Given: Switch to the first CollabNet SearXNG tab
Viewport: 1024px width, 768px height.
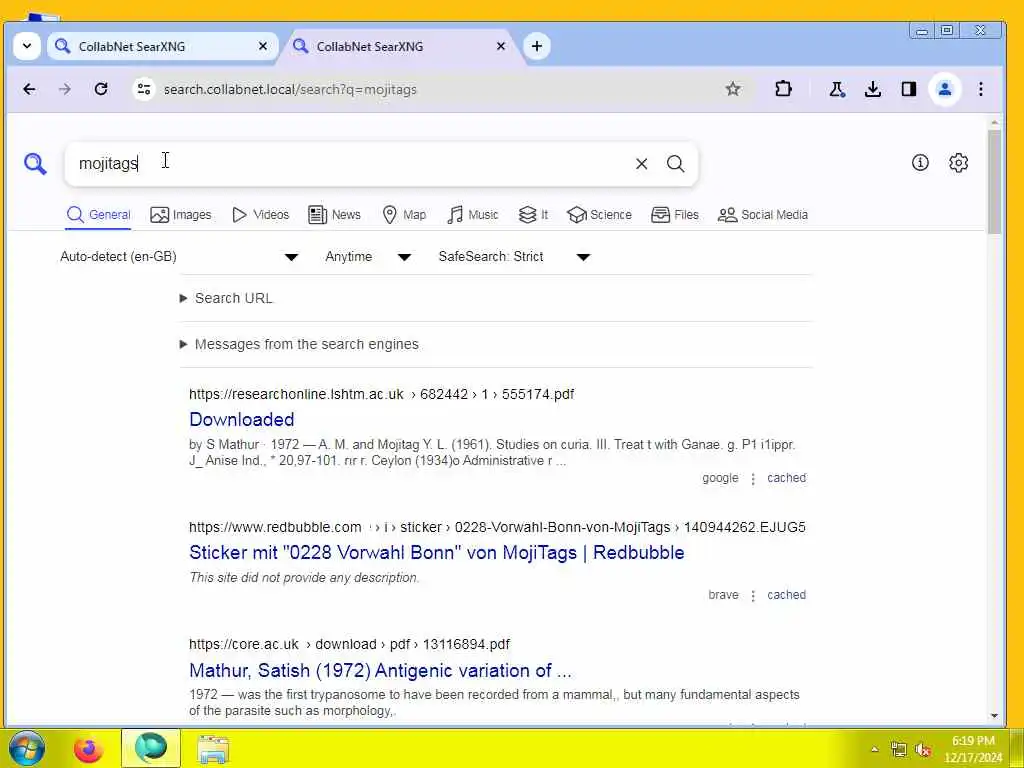Looking at the screenshot, I should (x=161, y=46).
